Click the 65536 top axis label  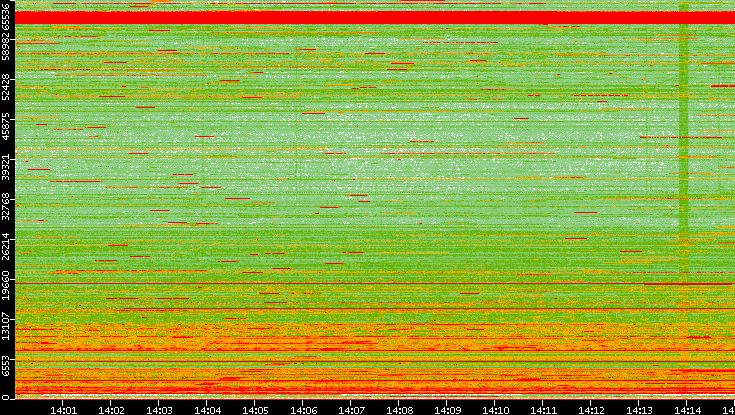(x=5, y=15)
